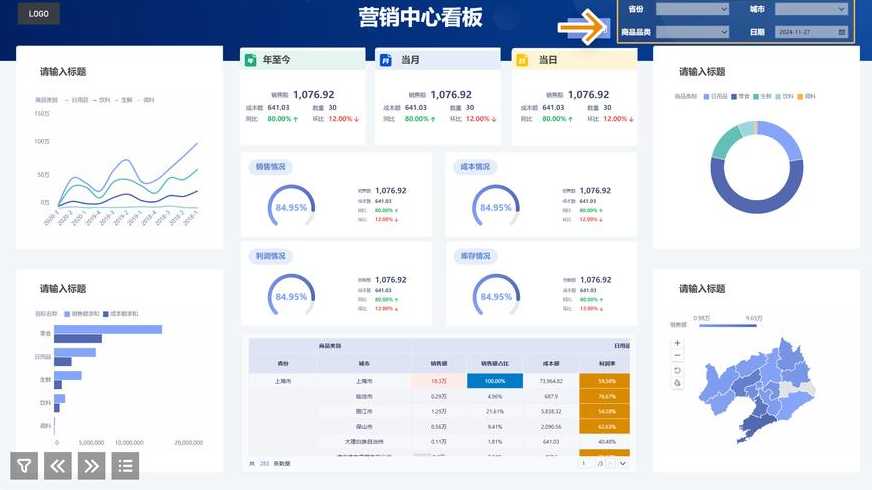This screenshot has height=490, width=872.
Task: Reset the map view with the restore icon
Action: point(677,370)
